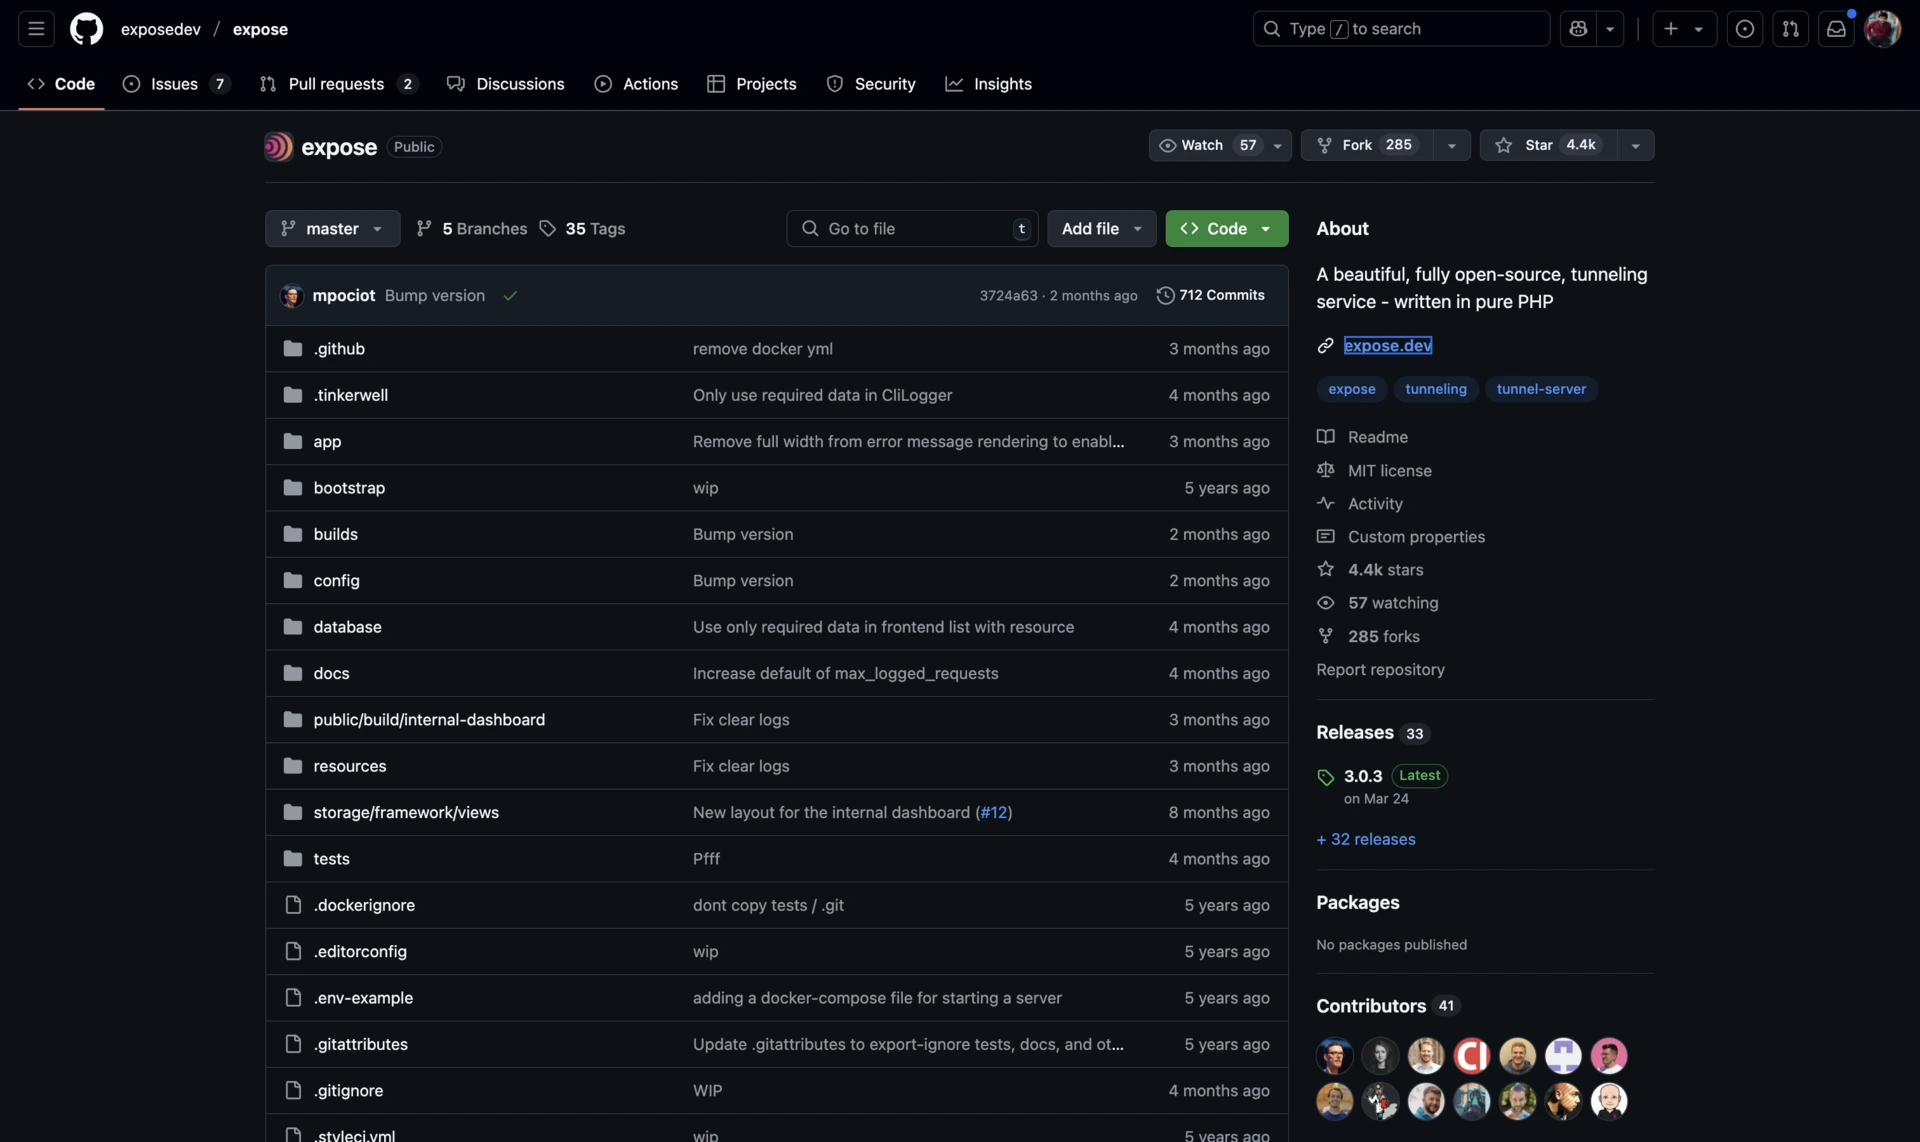Switch to the Pull requests tab
1920x1142 pixels.
click(338, 84)
